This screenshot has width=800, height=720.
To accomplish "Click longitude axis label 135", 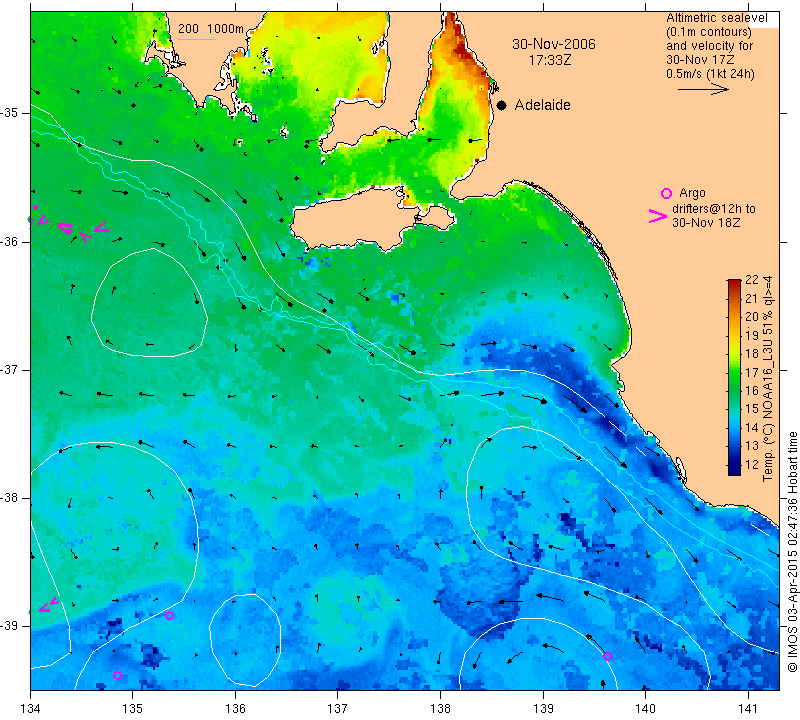I will pyautogui.click(x=133, y=708).
